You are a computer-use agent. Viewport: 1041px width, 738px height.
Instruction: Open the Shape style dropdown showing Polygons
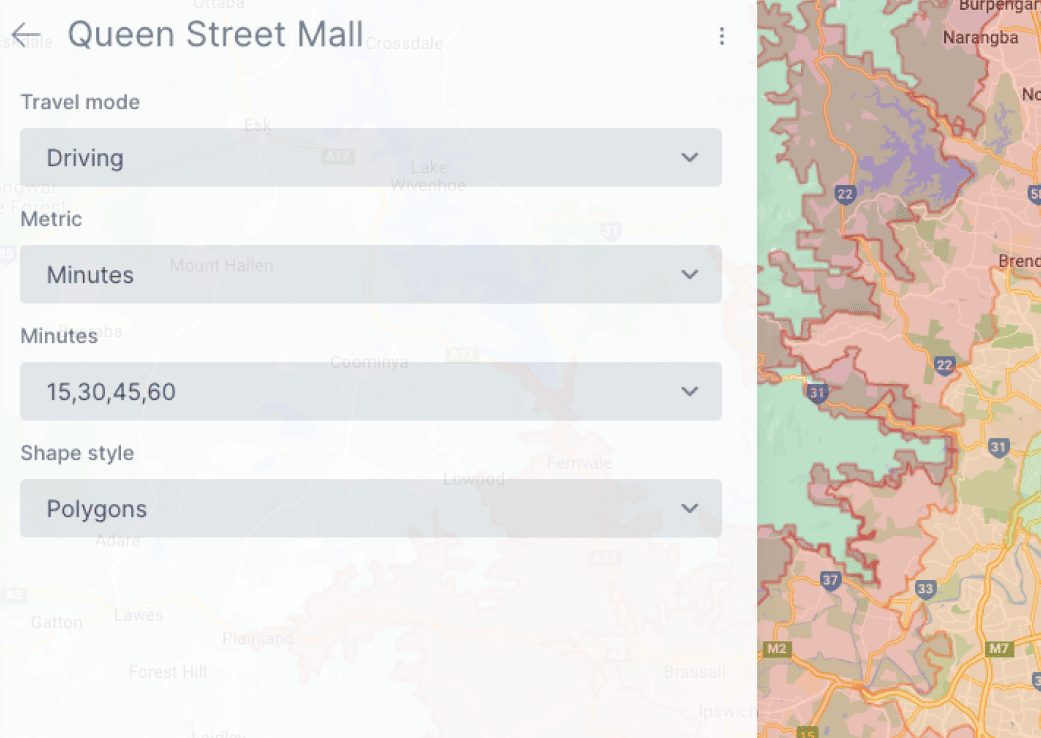click(370, 508)
